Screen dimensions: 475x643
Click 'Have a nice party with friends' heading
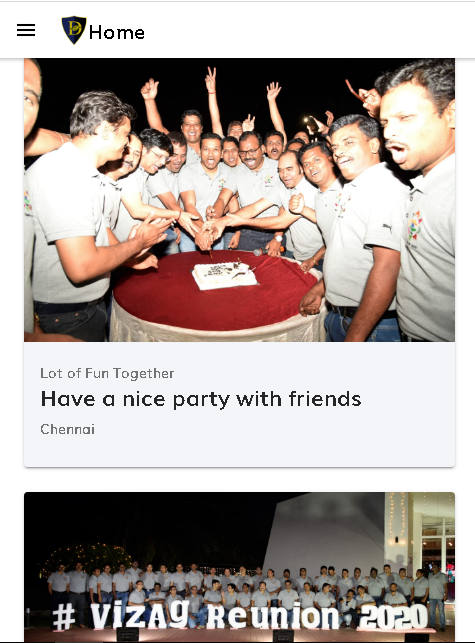[x=201, y=399]
